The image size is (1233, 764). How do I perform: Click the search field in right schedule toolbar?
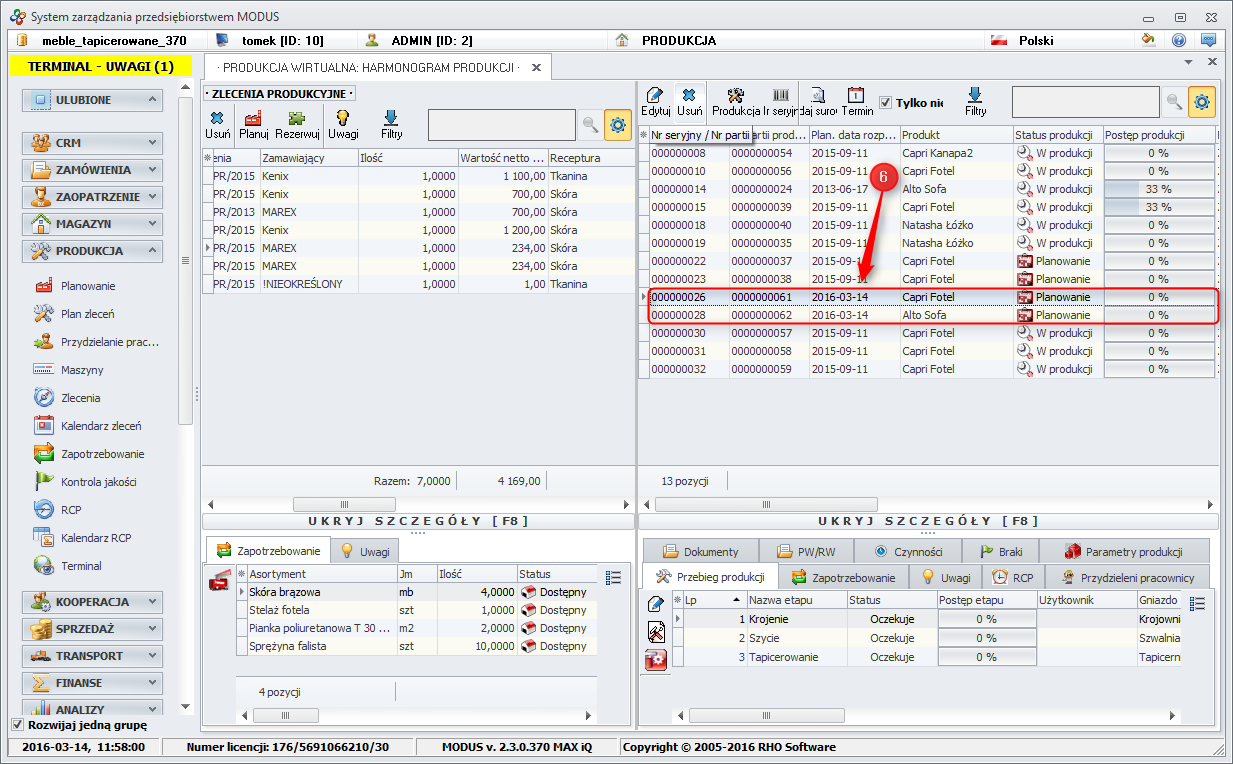point(1085,101)
